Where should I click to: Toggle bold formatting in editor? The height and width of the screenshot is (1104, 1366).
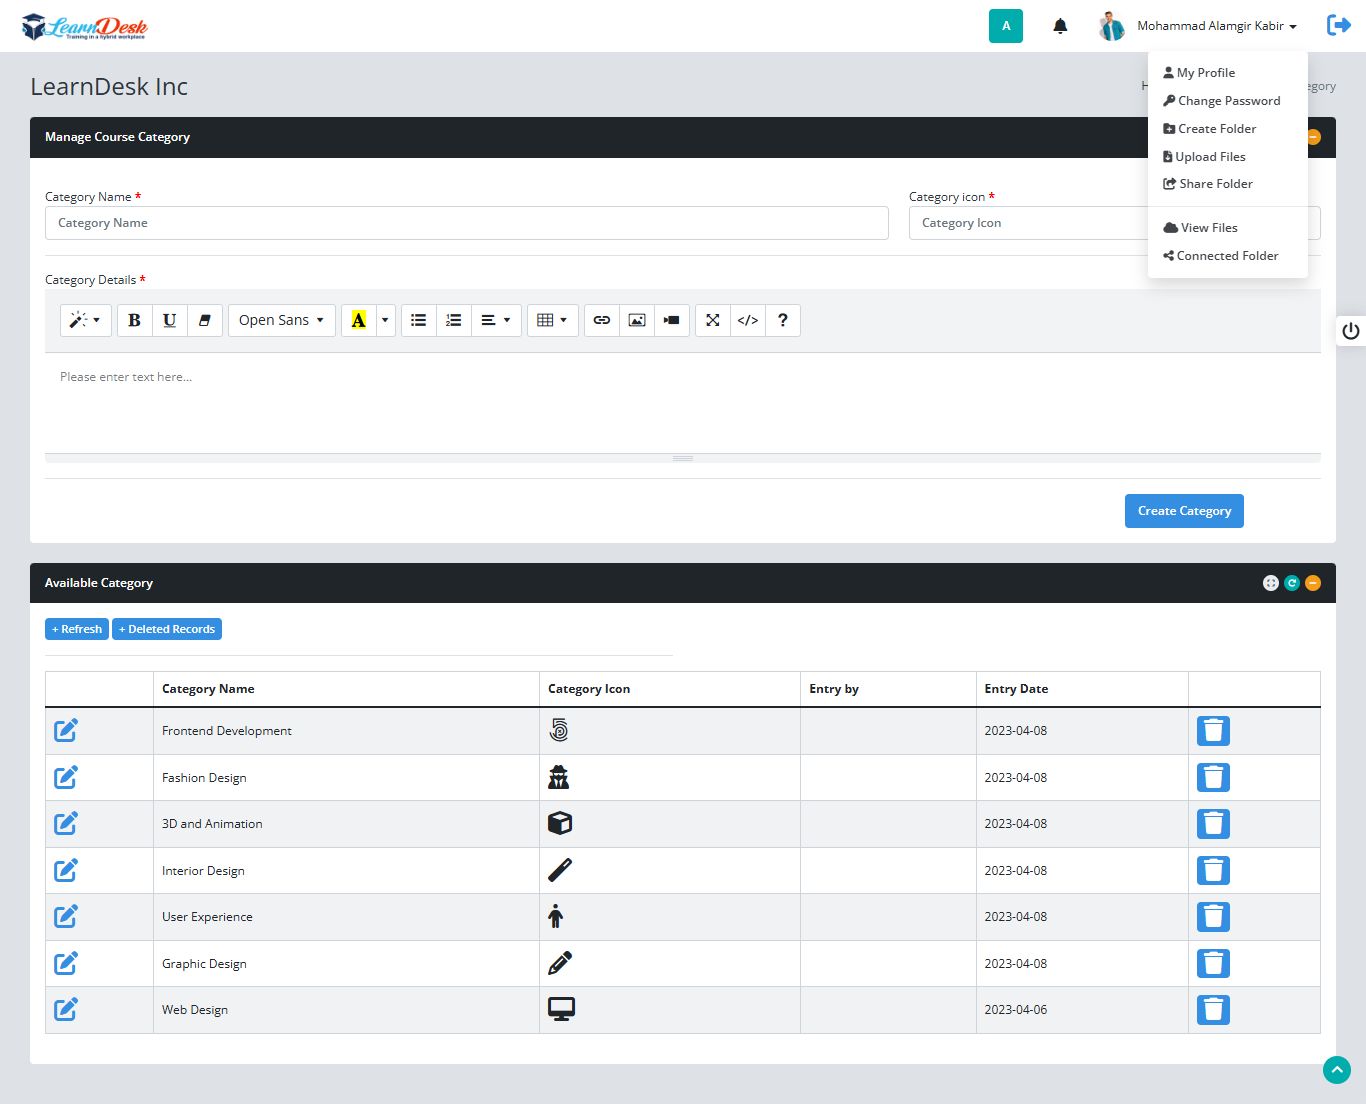(134, 320)
